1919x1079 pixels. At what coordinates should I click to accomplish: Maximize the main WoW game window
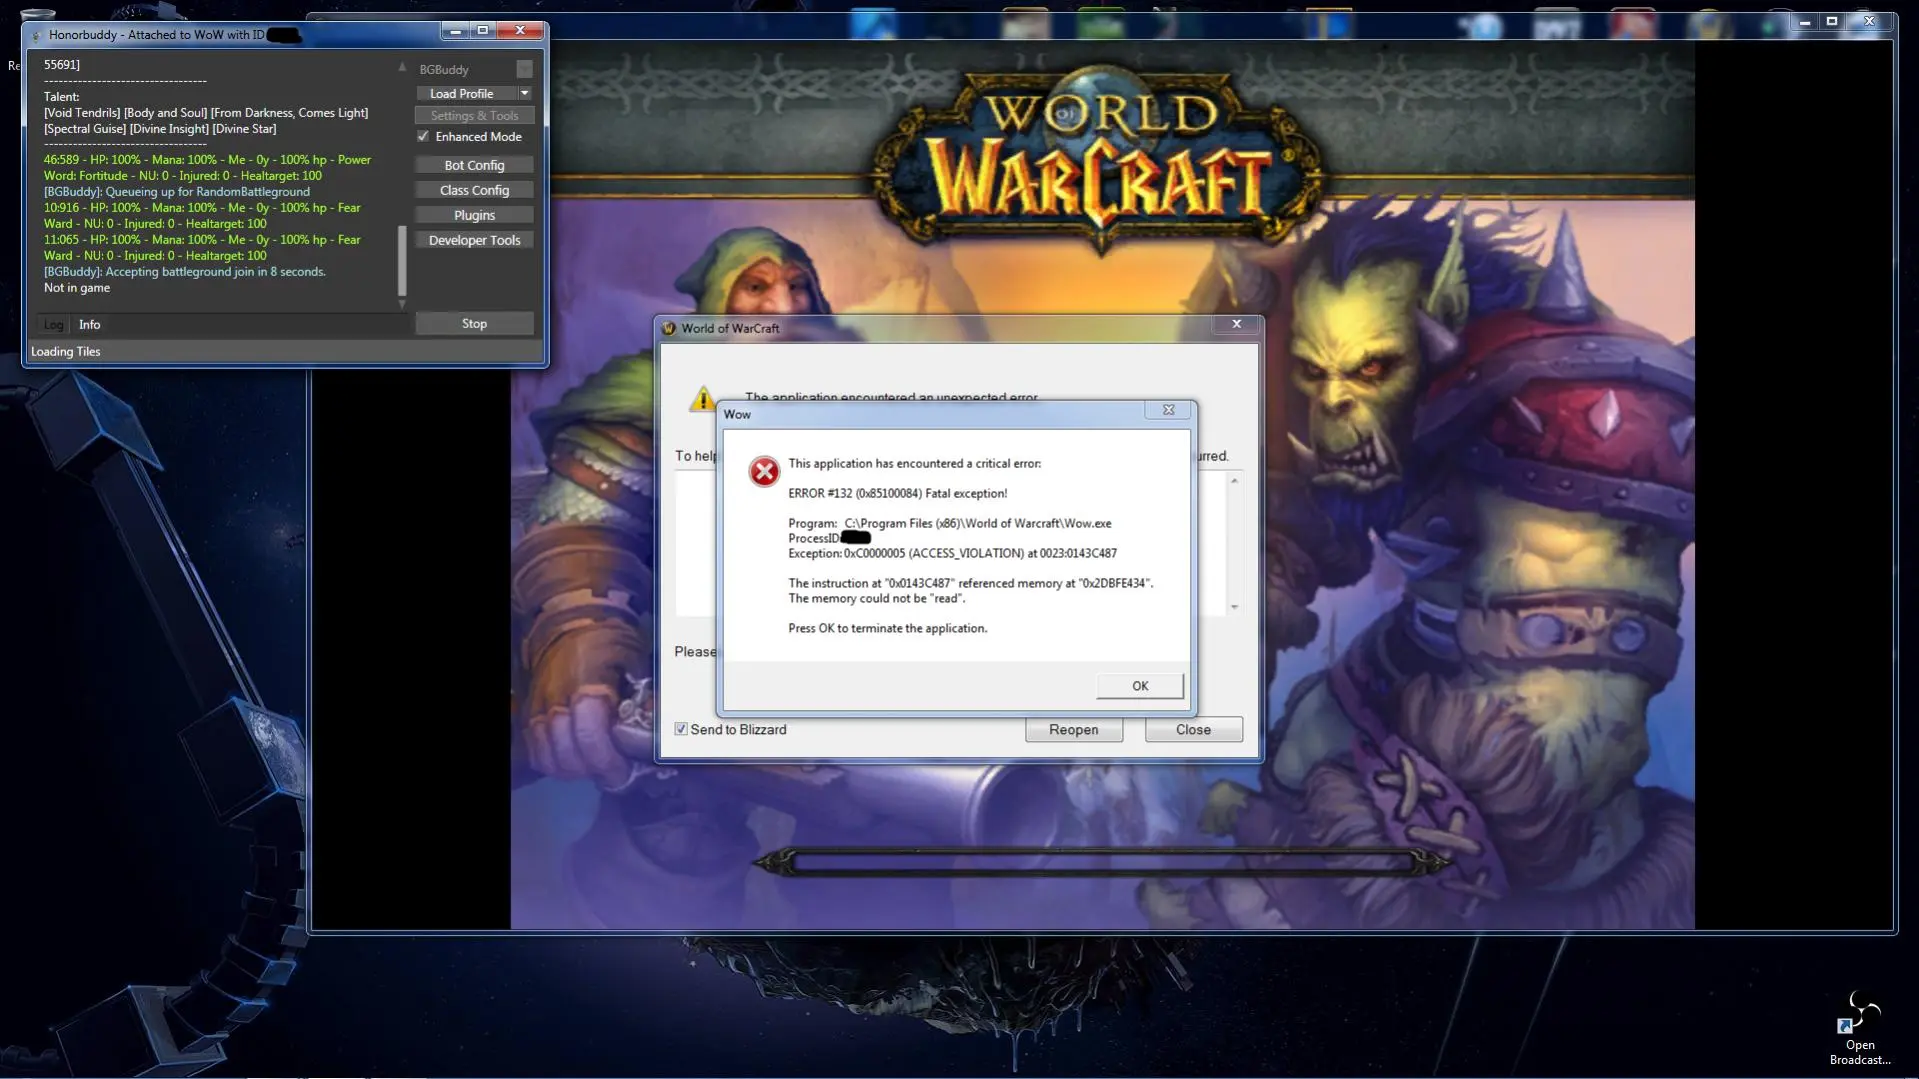[x=1832, y=21]
